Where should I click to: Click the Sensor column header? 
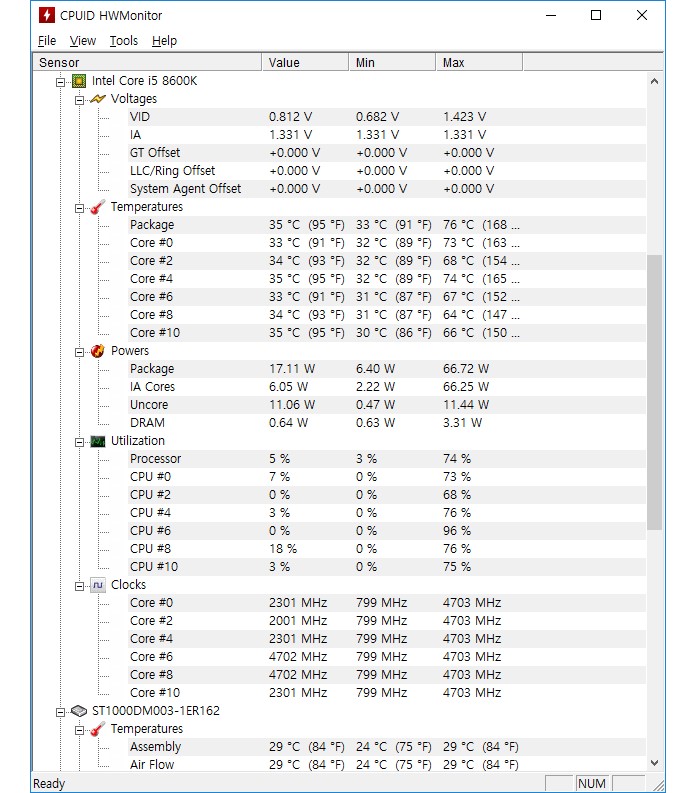pyautogui.click(x=148, y=63)
